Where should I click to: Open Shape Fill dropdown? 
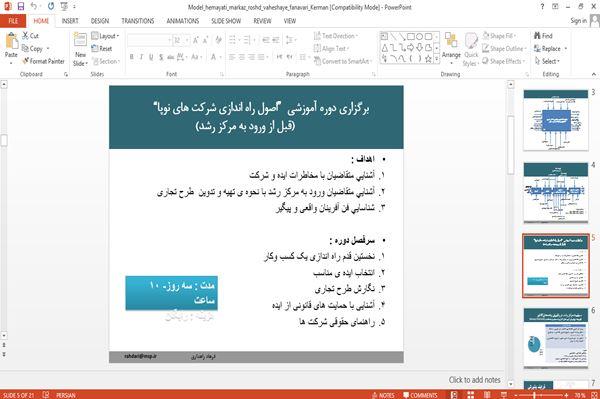pos(499,36)
